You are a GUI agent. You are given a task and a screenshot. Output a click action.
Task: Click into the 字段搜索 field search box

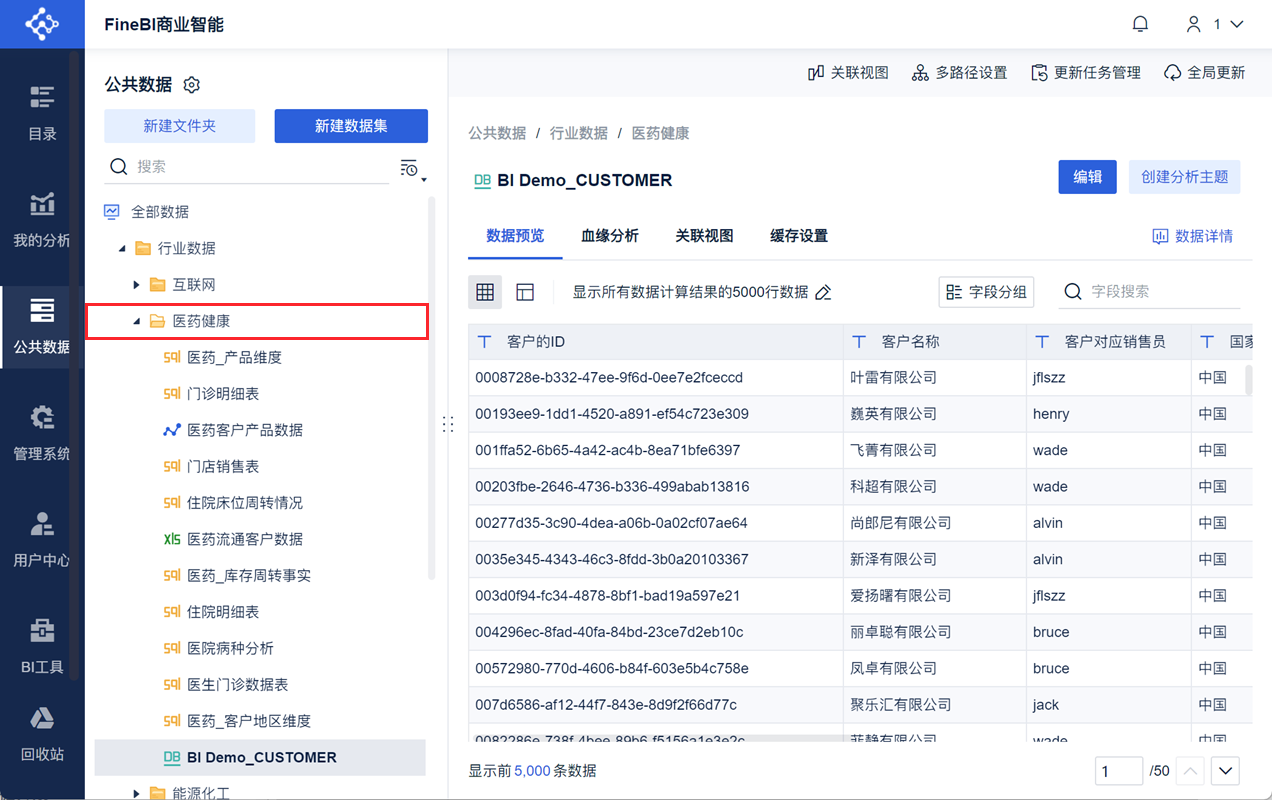[x=1150, y=292]
